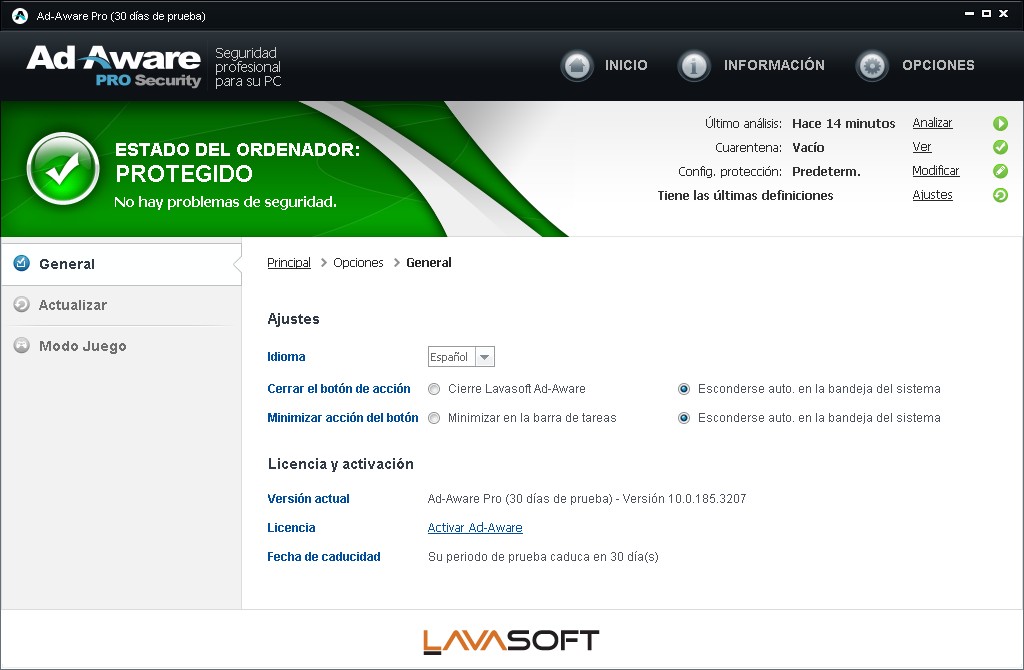
Task: Click the Predeterm. protection value
Action: coord(826,172)
